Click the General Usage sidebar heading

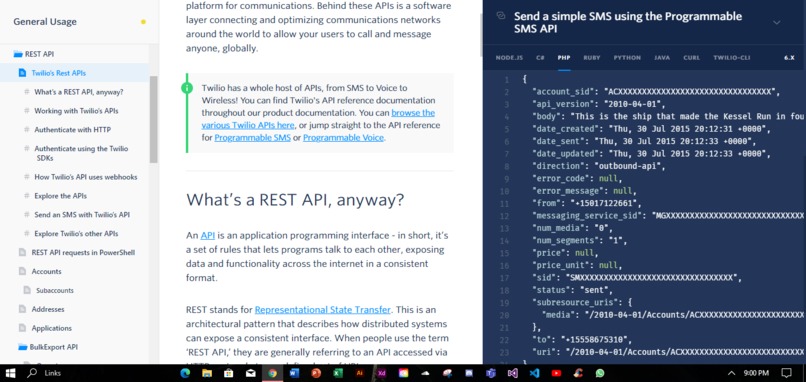coord(45,22)
